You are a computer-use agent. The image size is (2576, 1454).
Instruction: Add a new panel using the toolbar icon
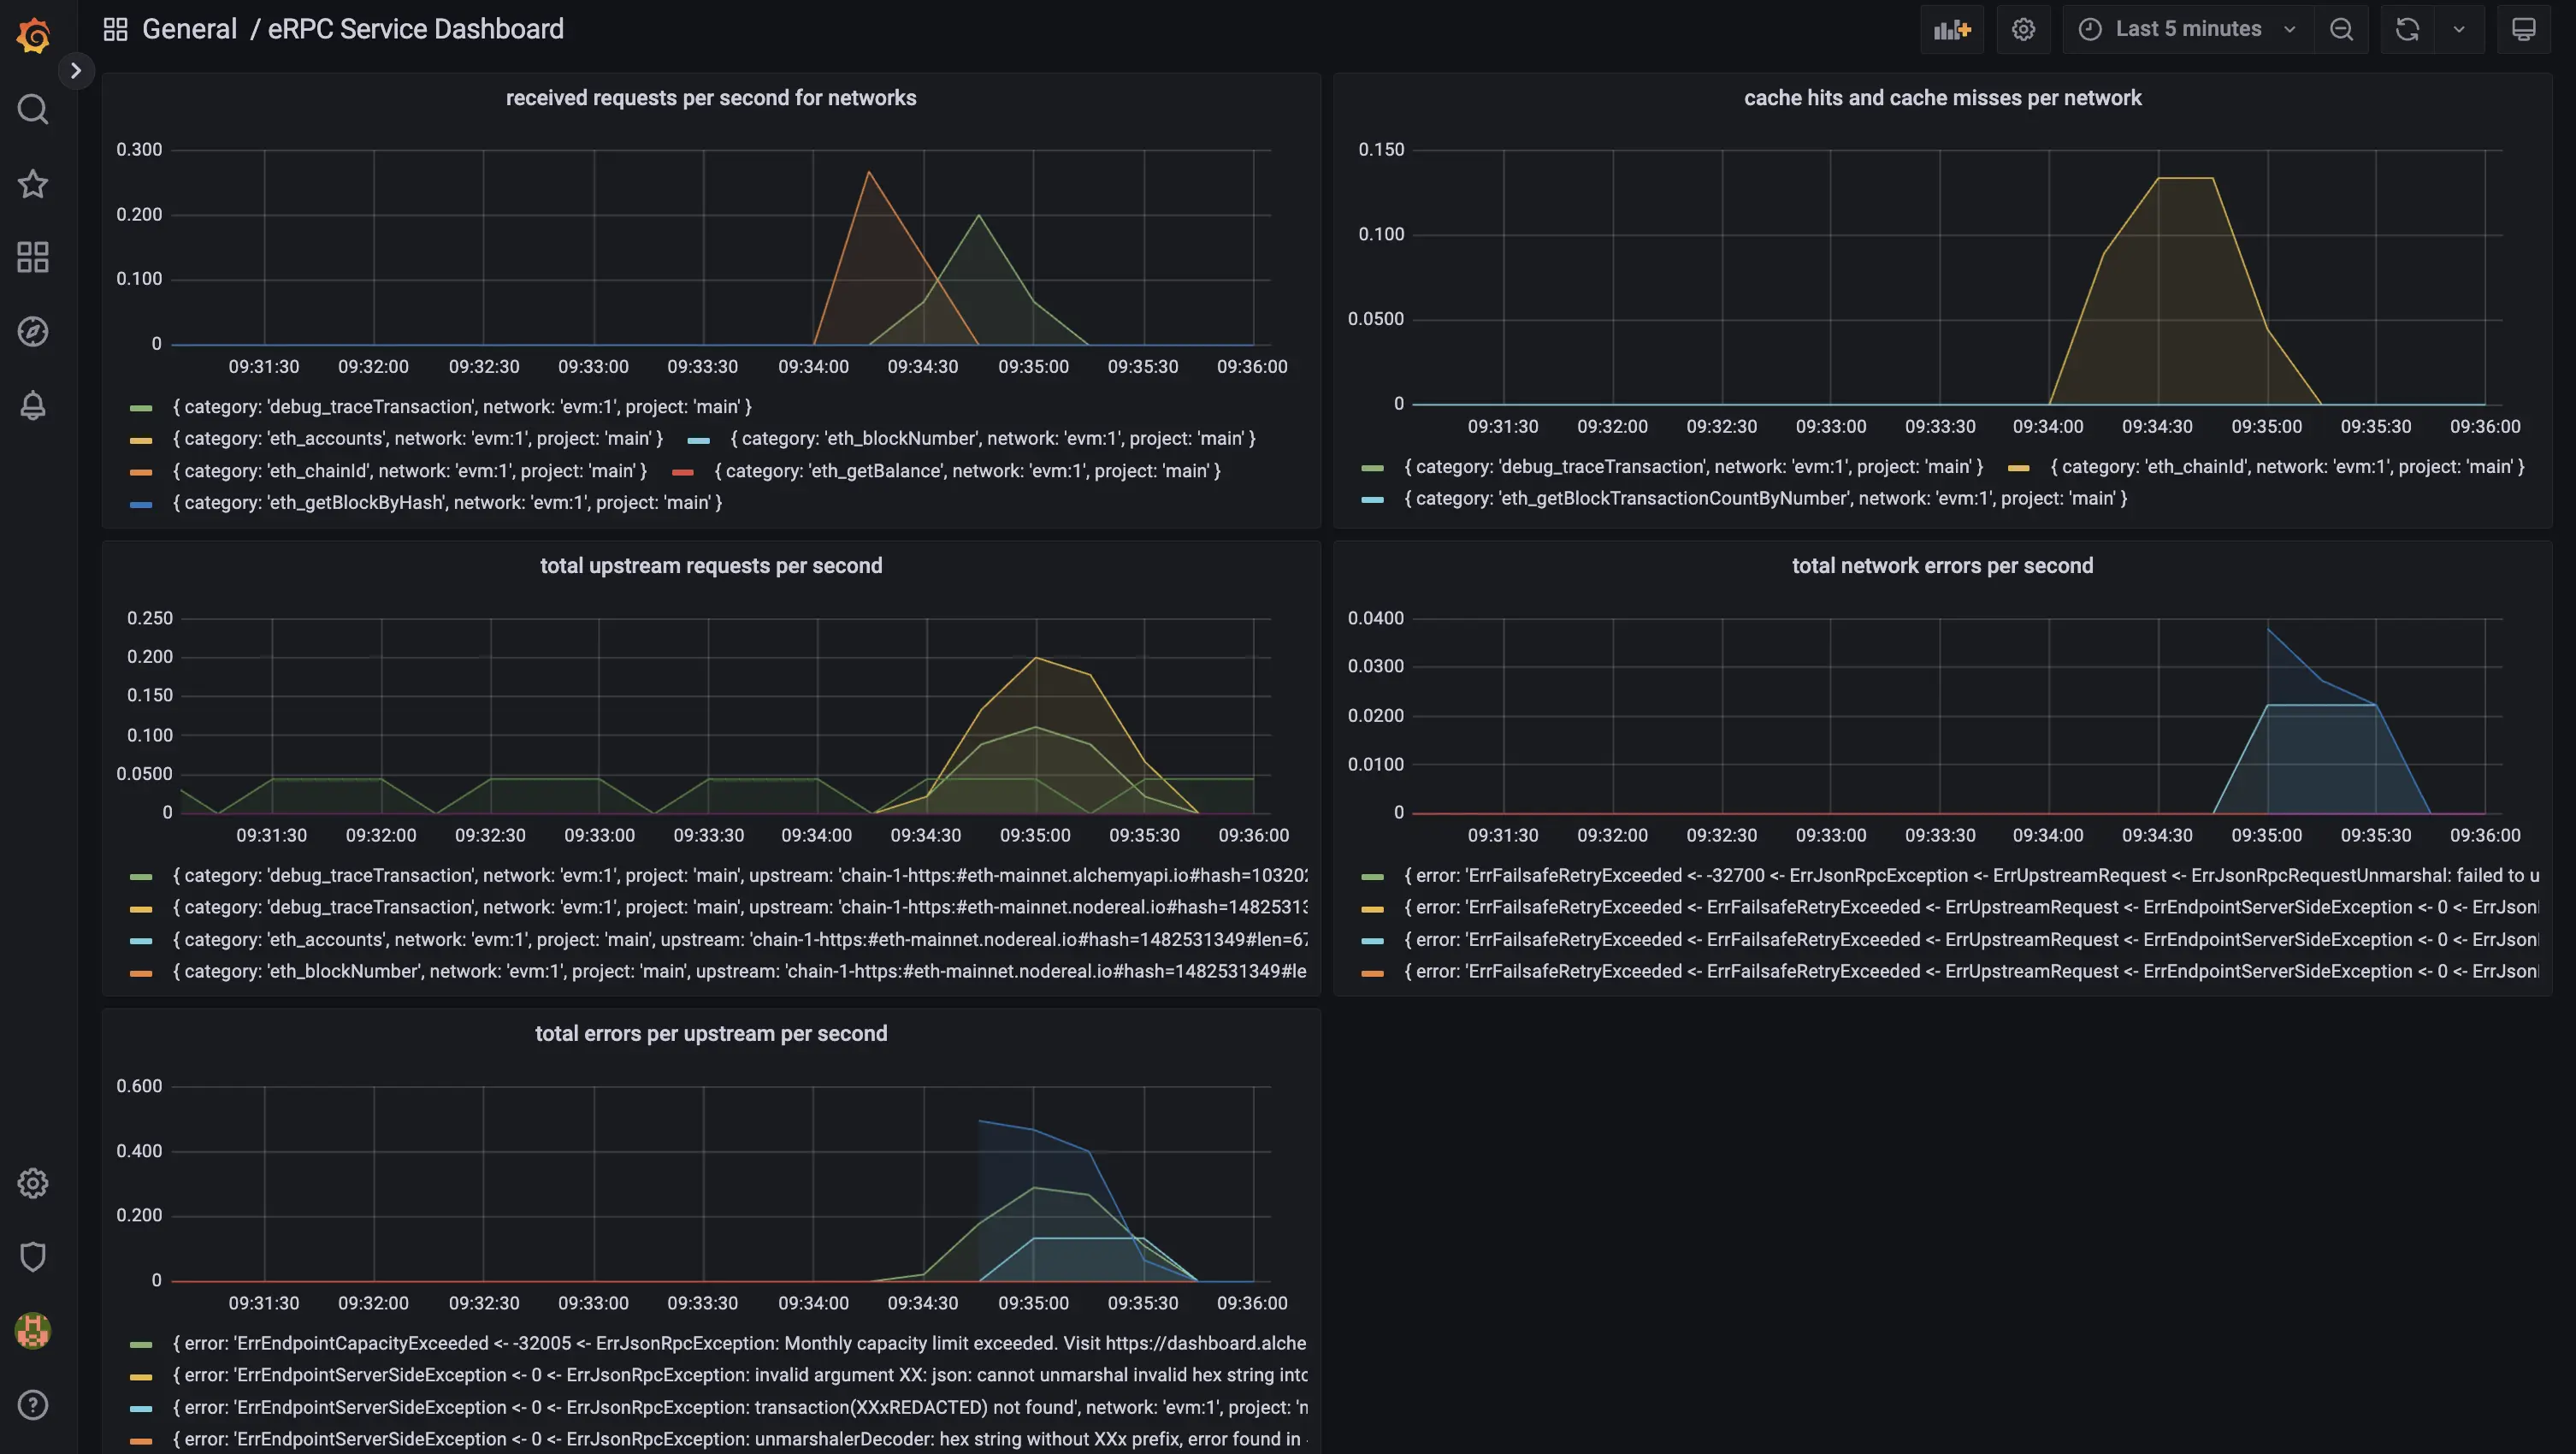(1952, 28)
